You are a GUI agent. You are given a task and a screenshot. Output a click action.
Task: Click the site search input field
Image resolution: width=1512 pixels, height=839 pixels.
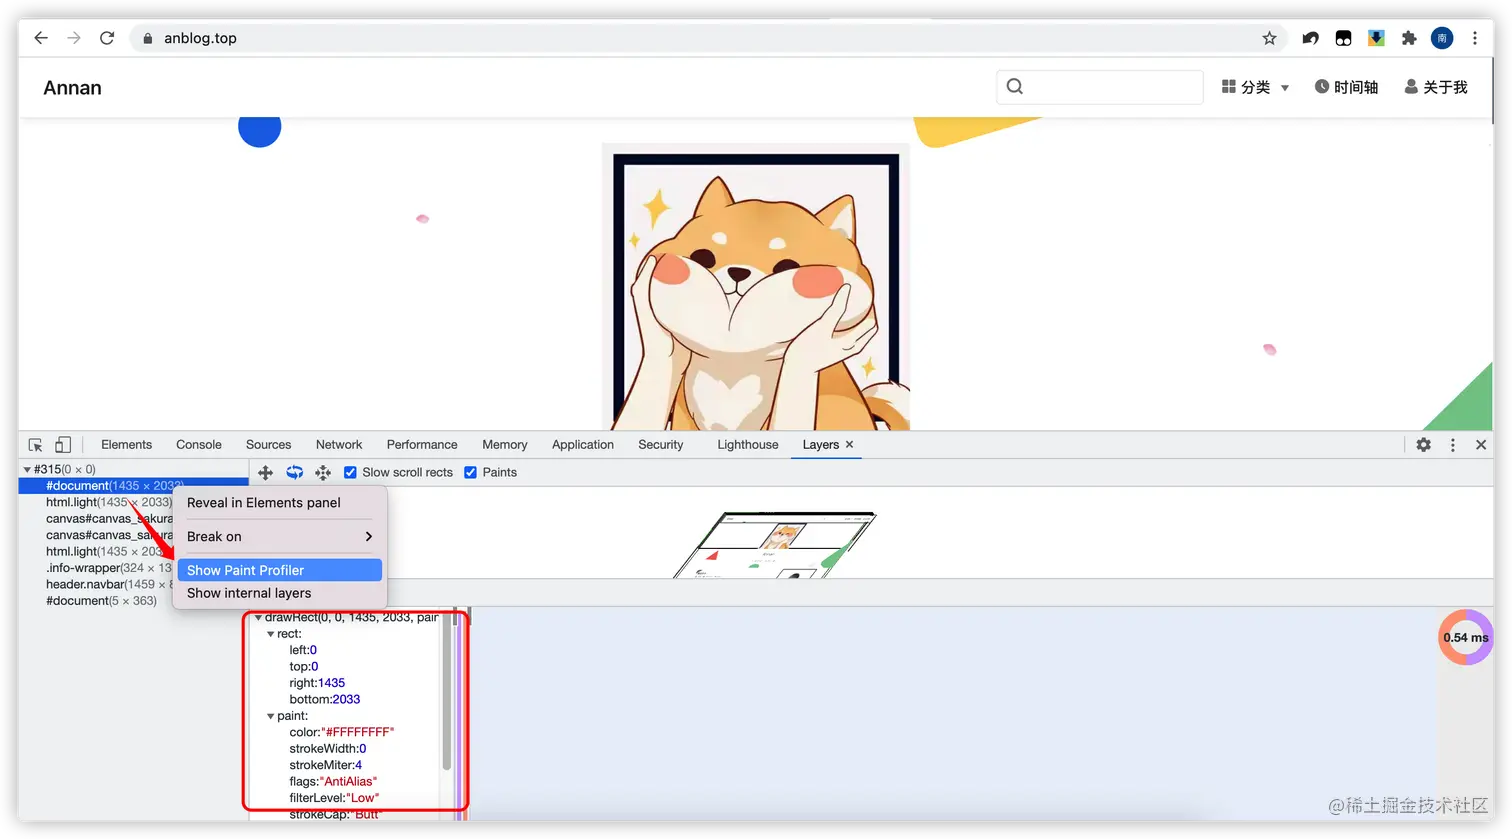(1100, 87)
